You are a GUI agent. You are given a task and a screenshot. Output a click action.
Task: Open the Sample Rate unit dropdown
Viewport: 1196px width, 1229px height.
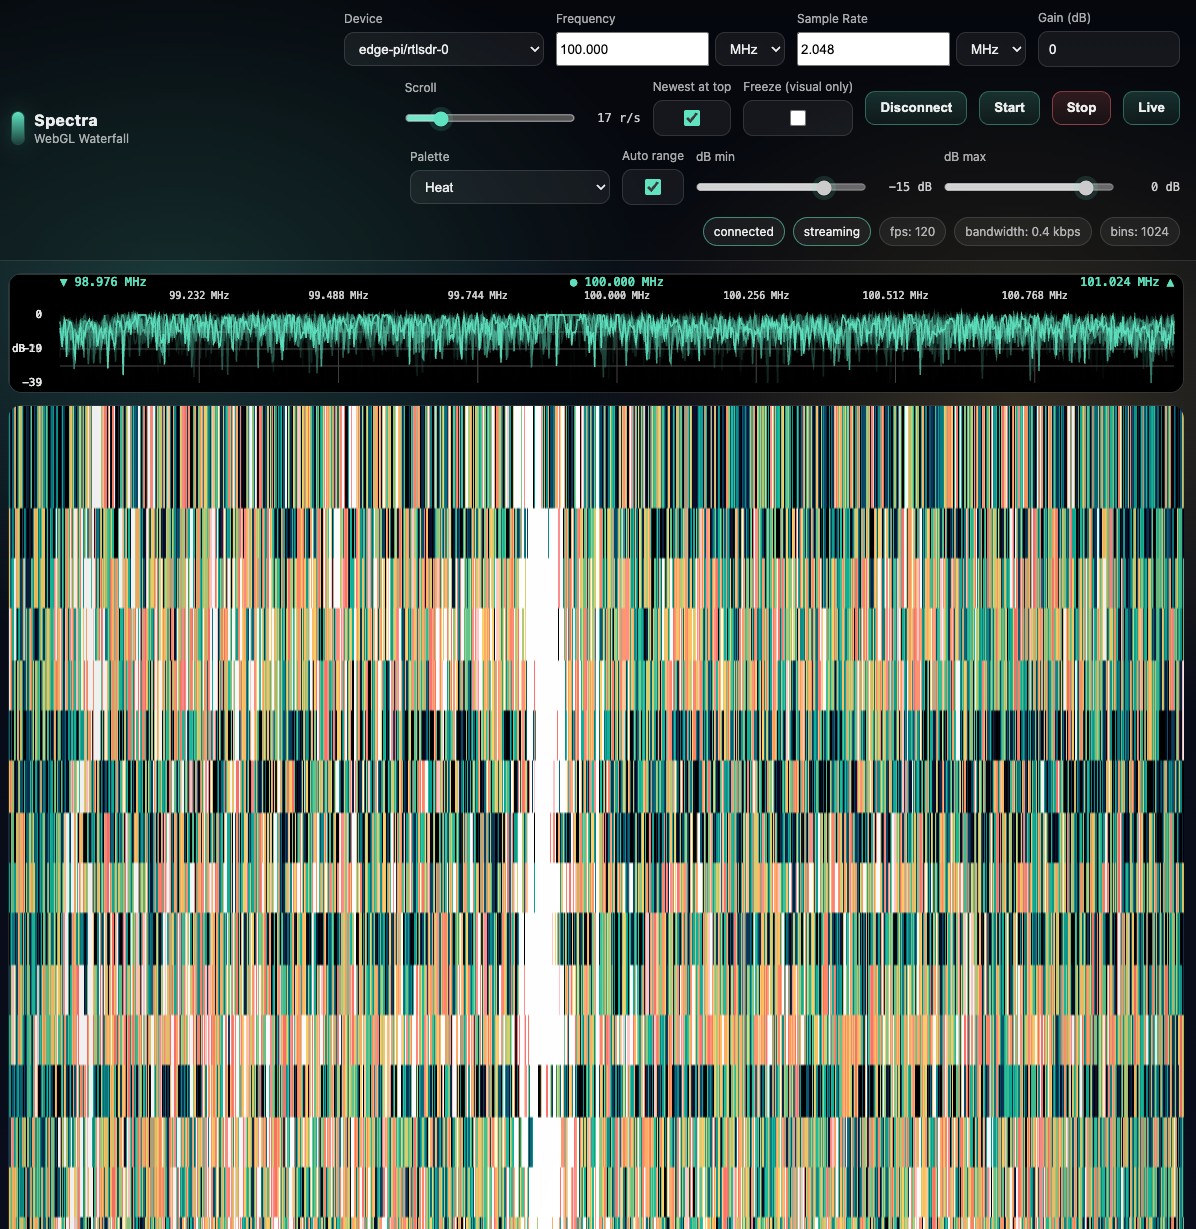[990, 49]
